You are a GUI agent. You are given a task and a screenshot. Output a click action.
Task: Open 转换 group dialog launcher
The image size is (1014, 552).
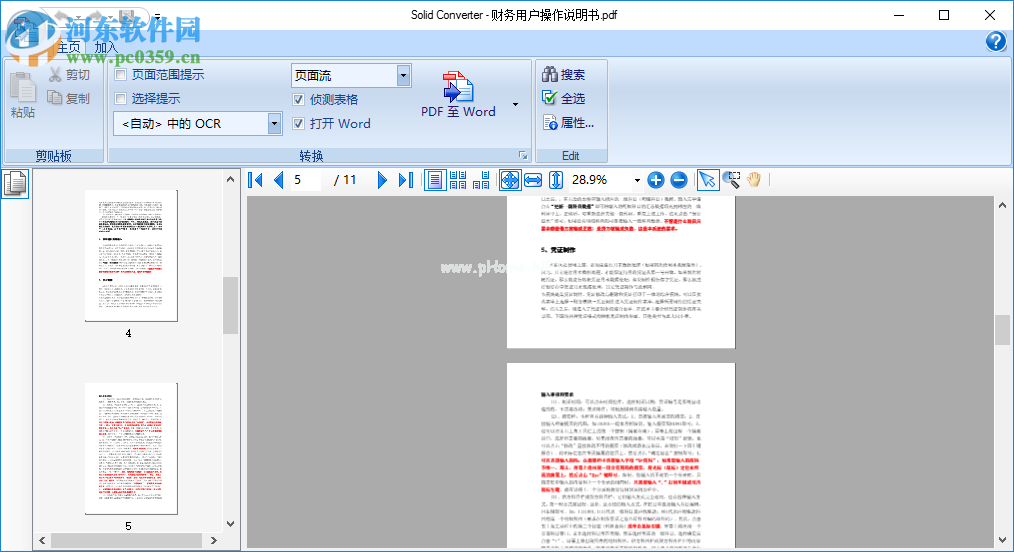[x=523, y=156]
